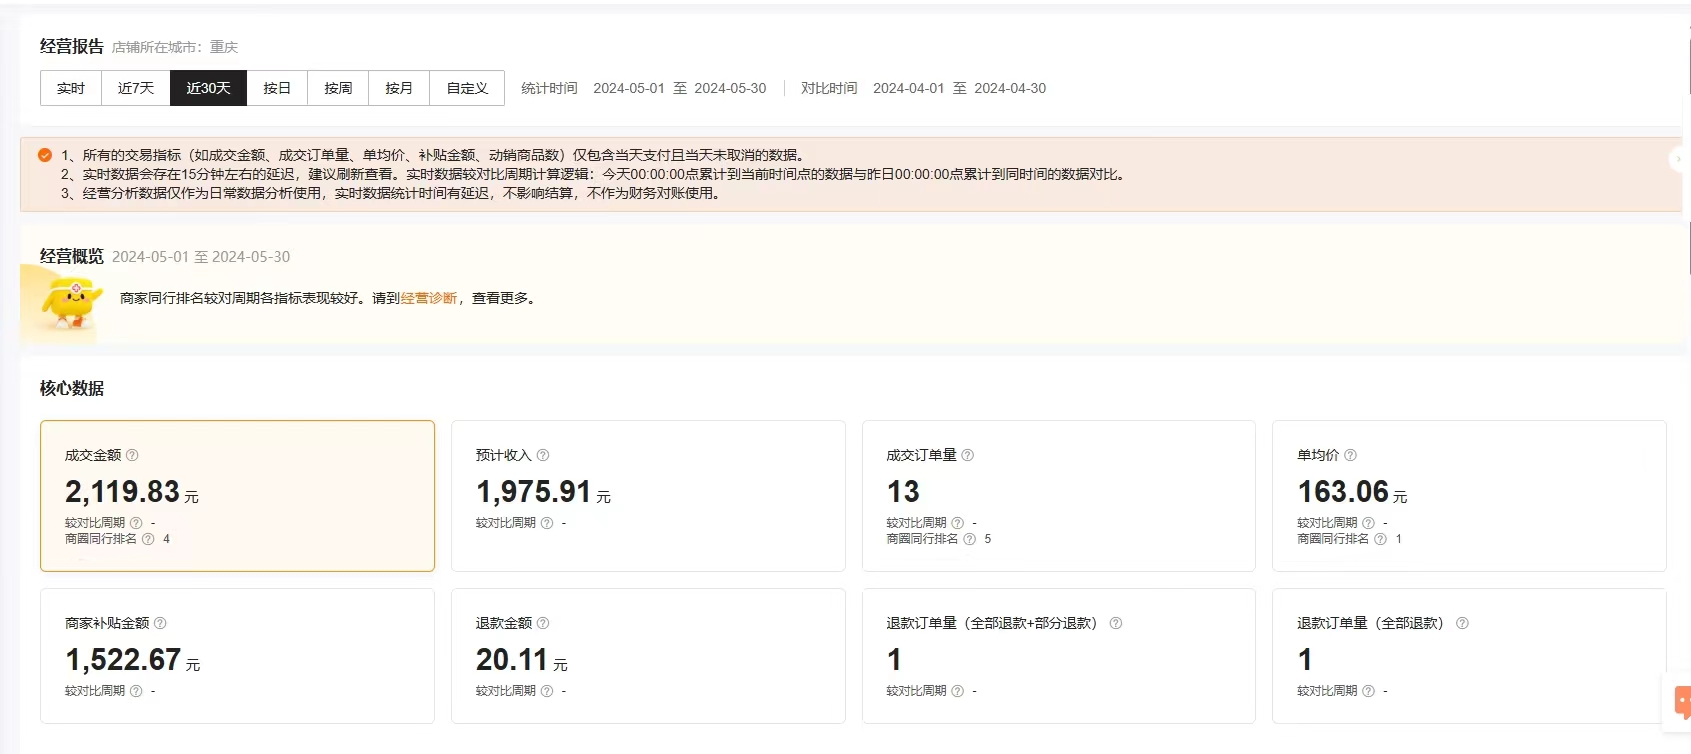This screenshot has width=1691, height=754.
Task: Click help icon beside 退款金额
Action: (543, 623)
